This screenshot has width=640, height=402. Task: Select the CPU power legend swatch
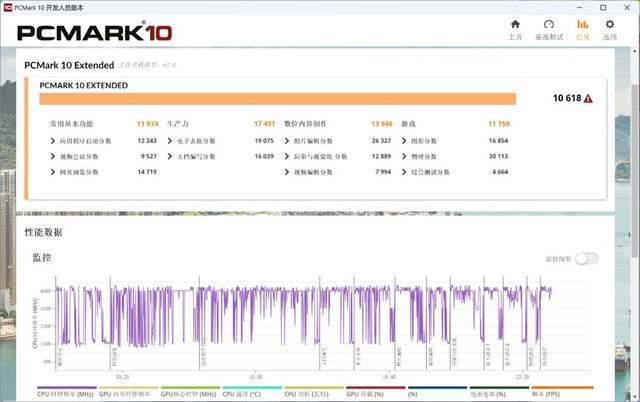314,392
